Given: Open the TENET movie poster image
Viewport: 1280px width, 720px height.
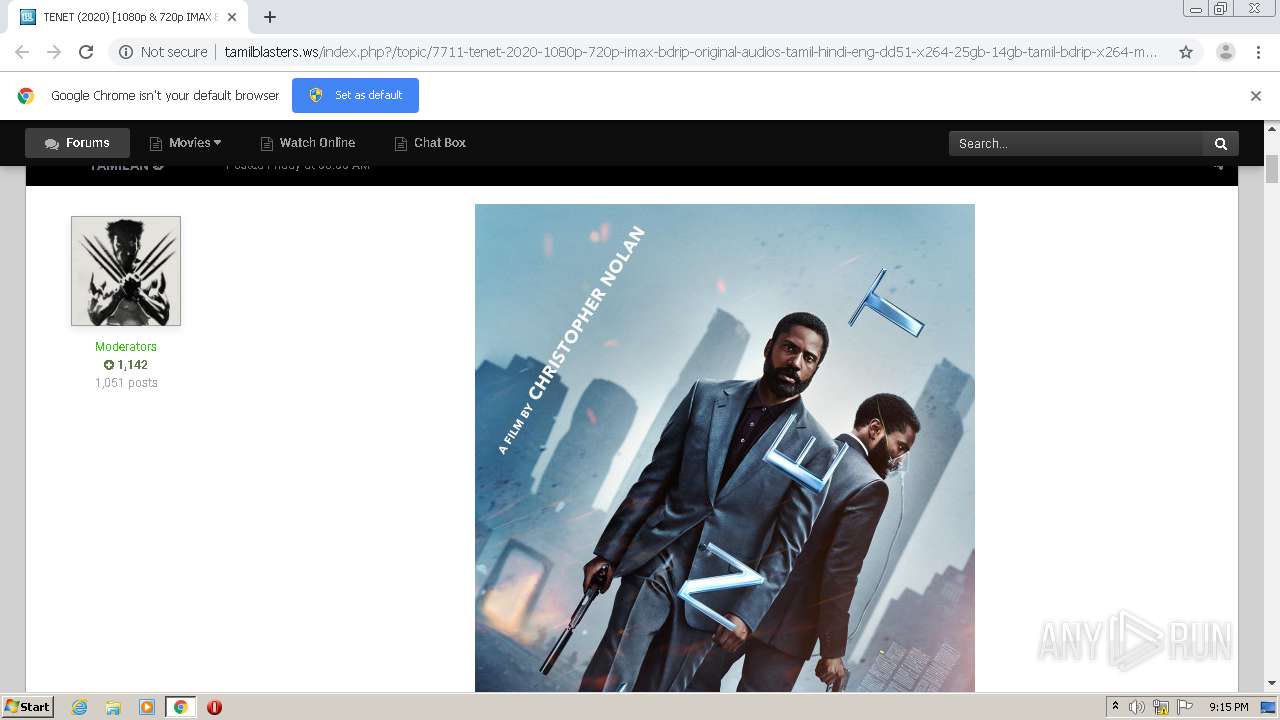Looking at the screenshot, I should (725, 448).
